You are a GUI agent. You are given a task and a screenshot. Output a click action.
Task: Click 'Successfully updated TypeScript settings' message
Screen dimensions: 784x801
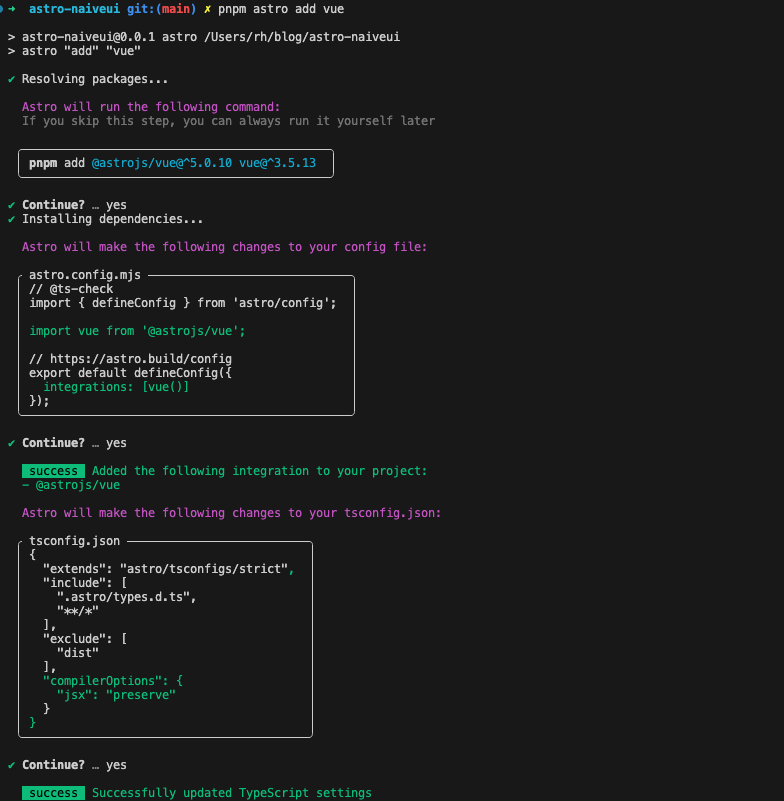(232, 793)
